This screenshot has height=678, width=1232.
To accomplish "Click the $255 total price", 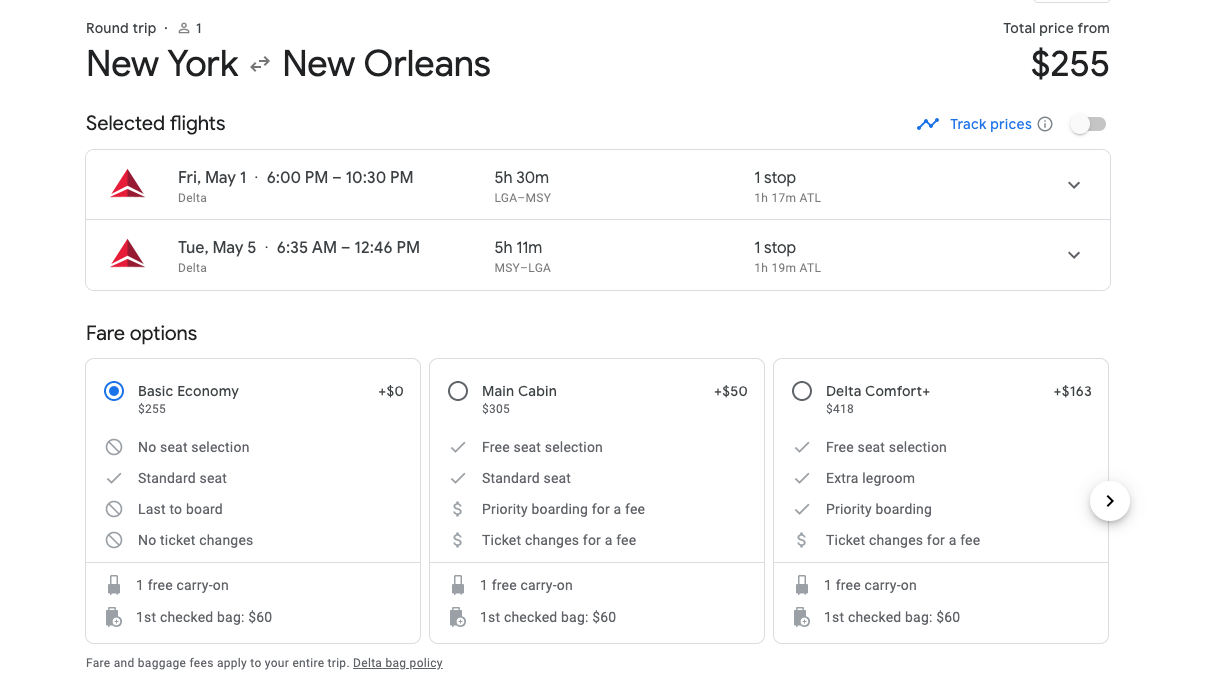I will [x=1069, y=65].
